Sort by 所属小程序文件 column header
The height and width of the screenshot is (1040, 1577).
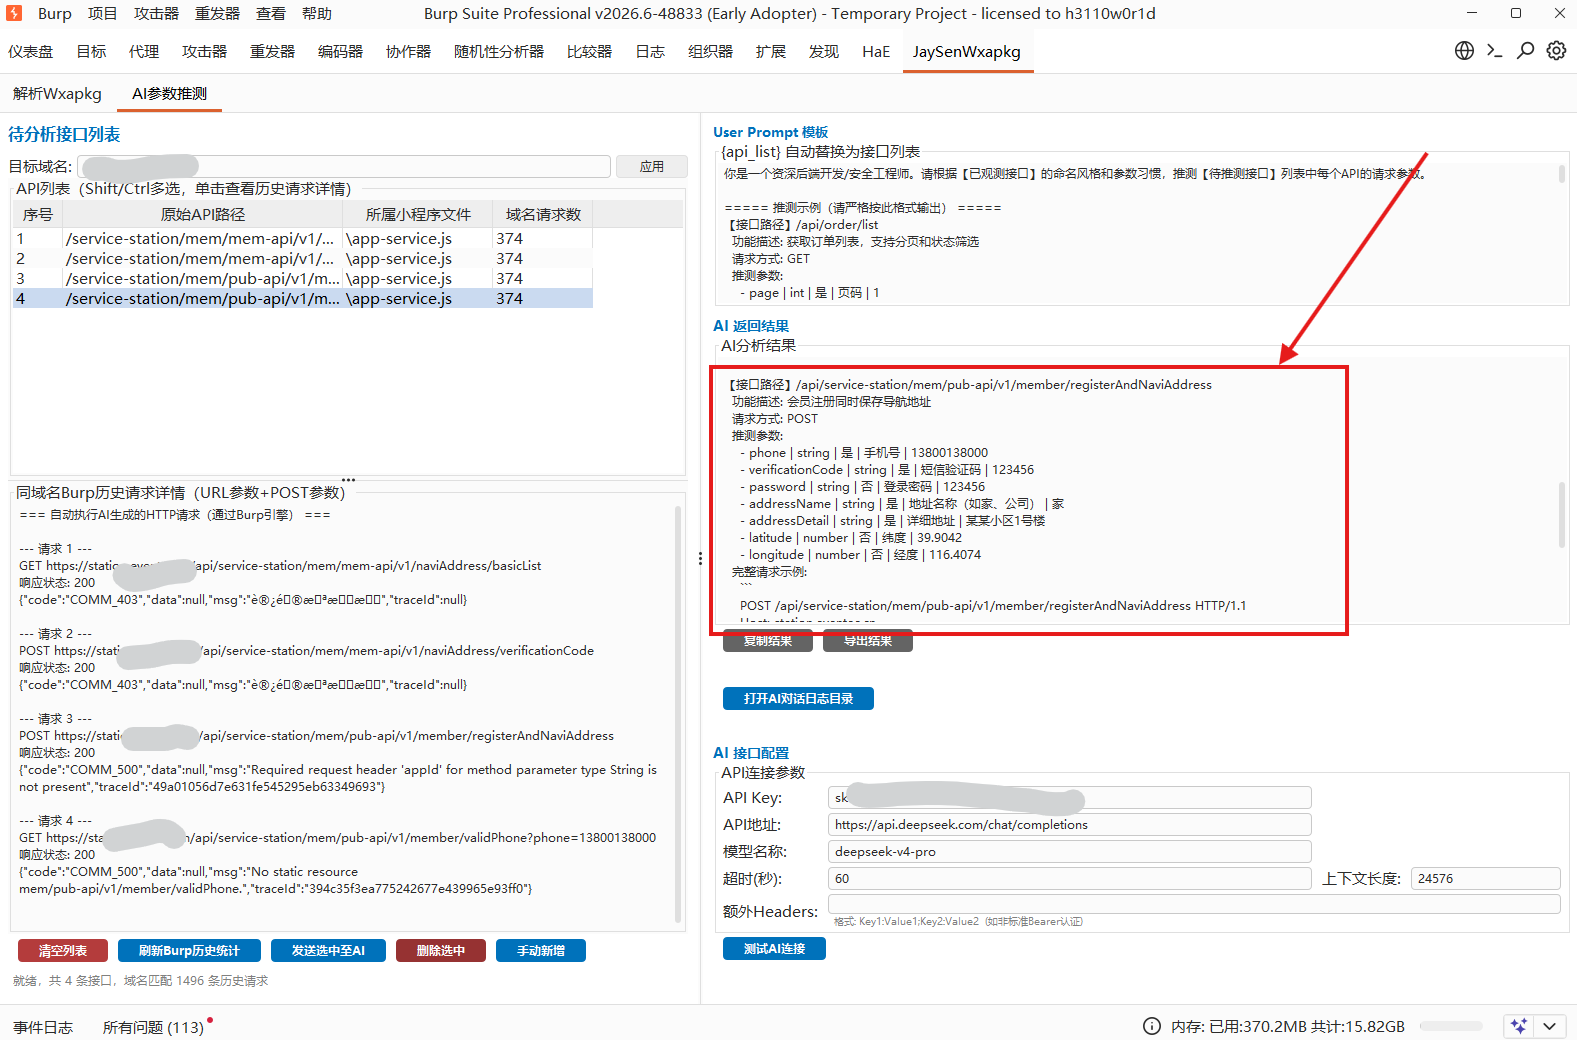(x=418, y=215)
